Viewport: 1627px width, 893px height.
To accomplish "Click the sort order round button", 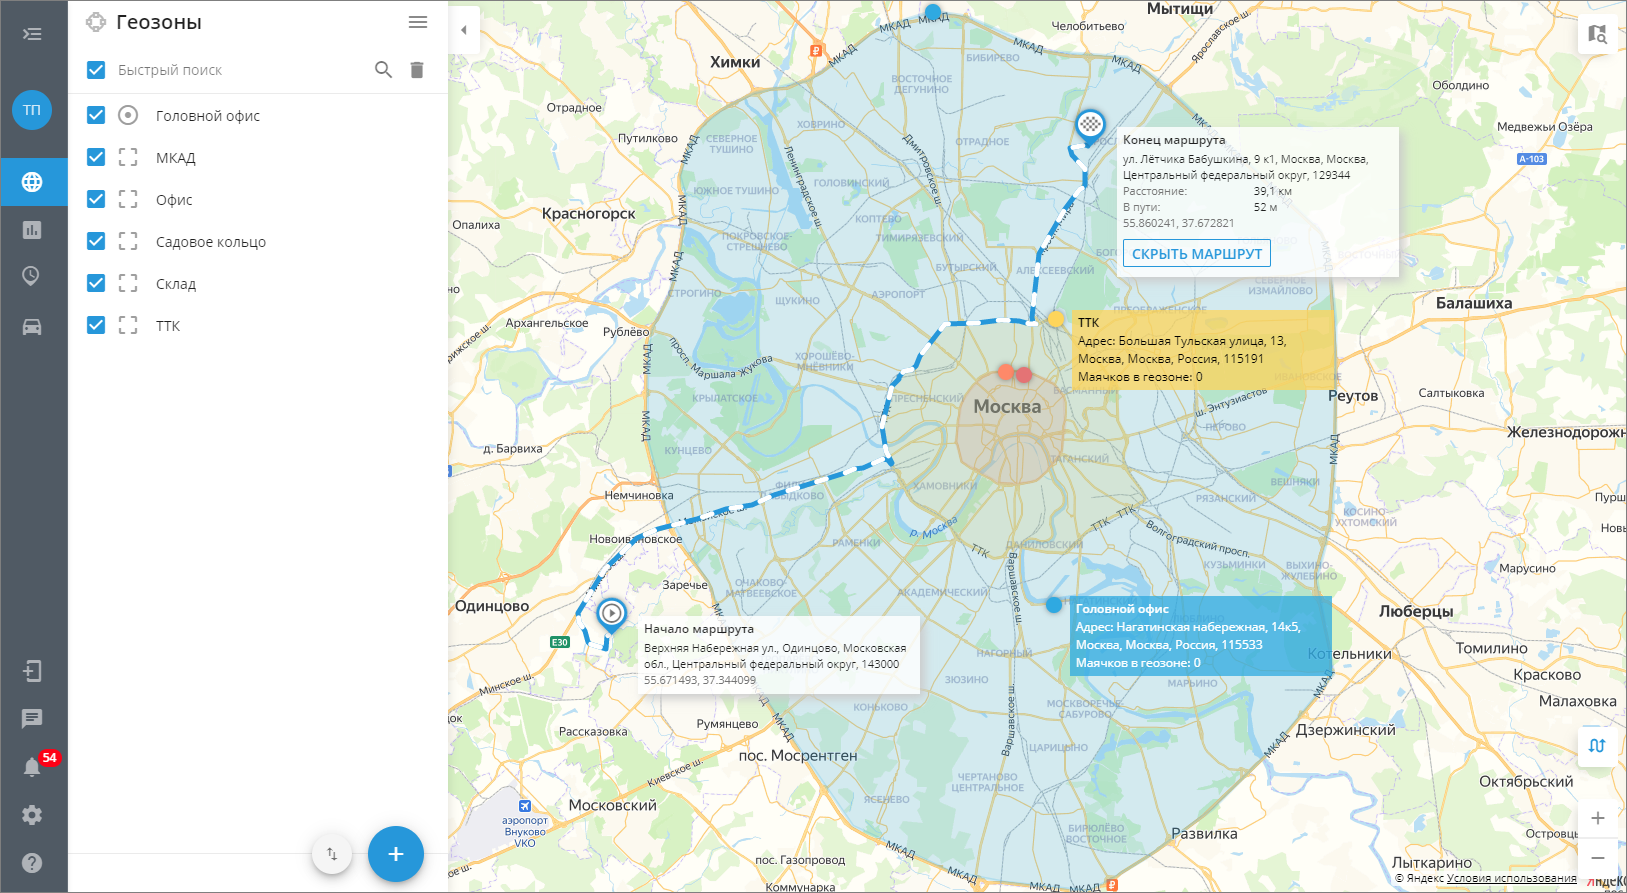I will [332, 854].
